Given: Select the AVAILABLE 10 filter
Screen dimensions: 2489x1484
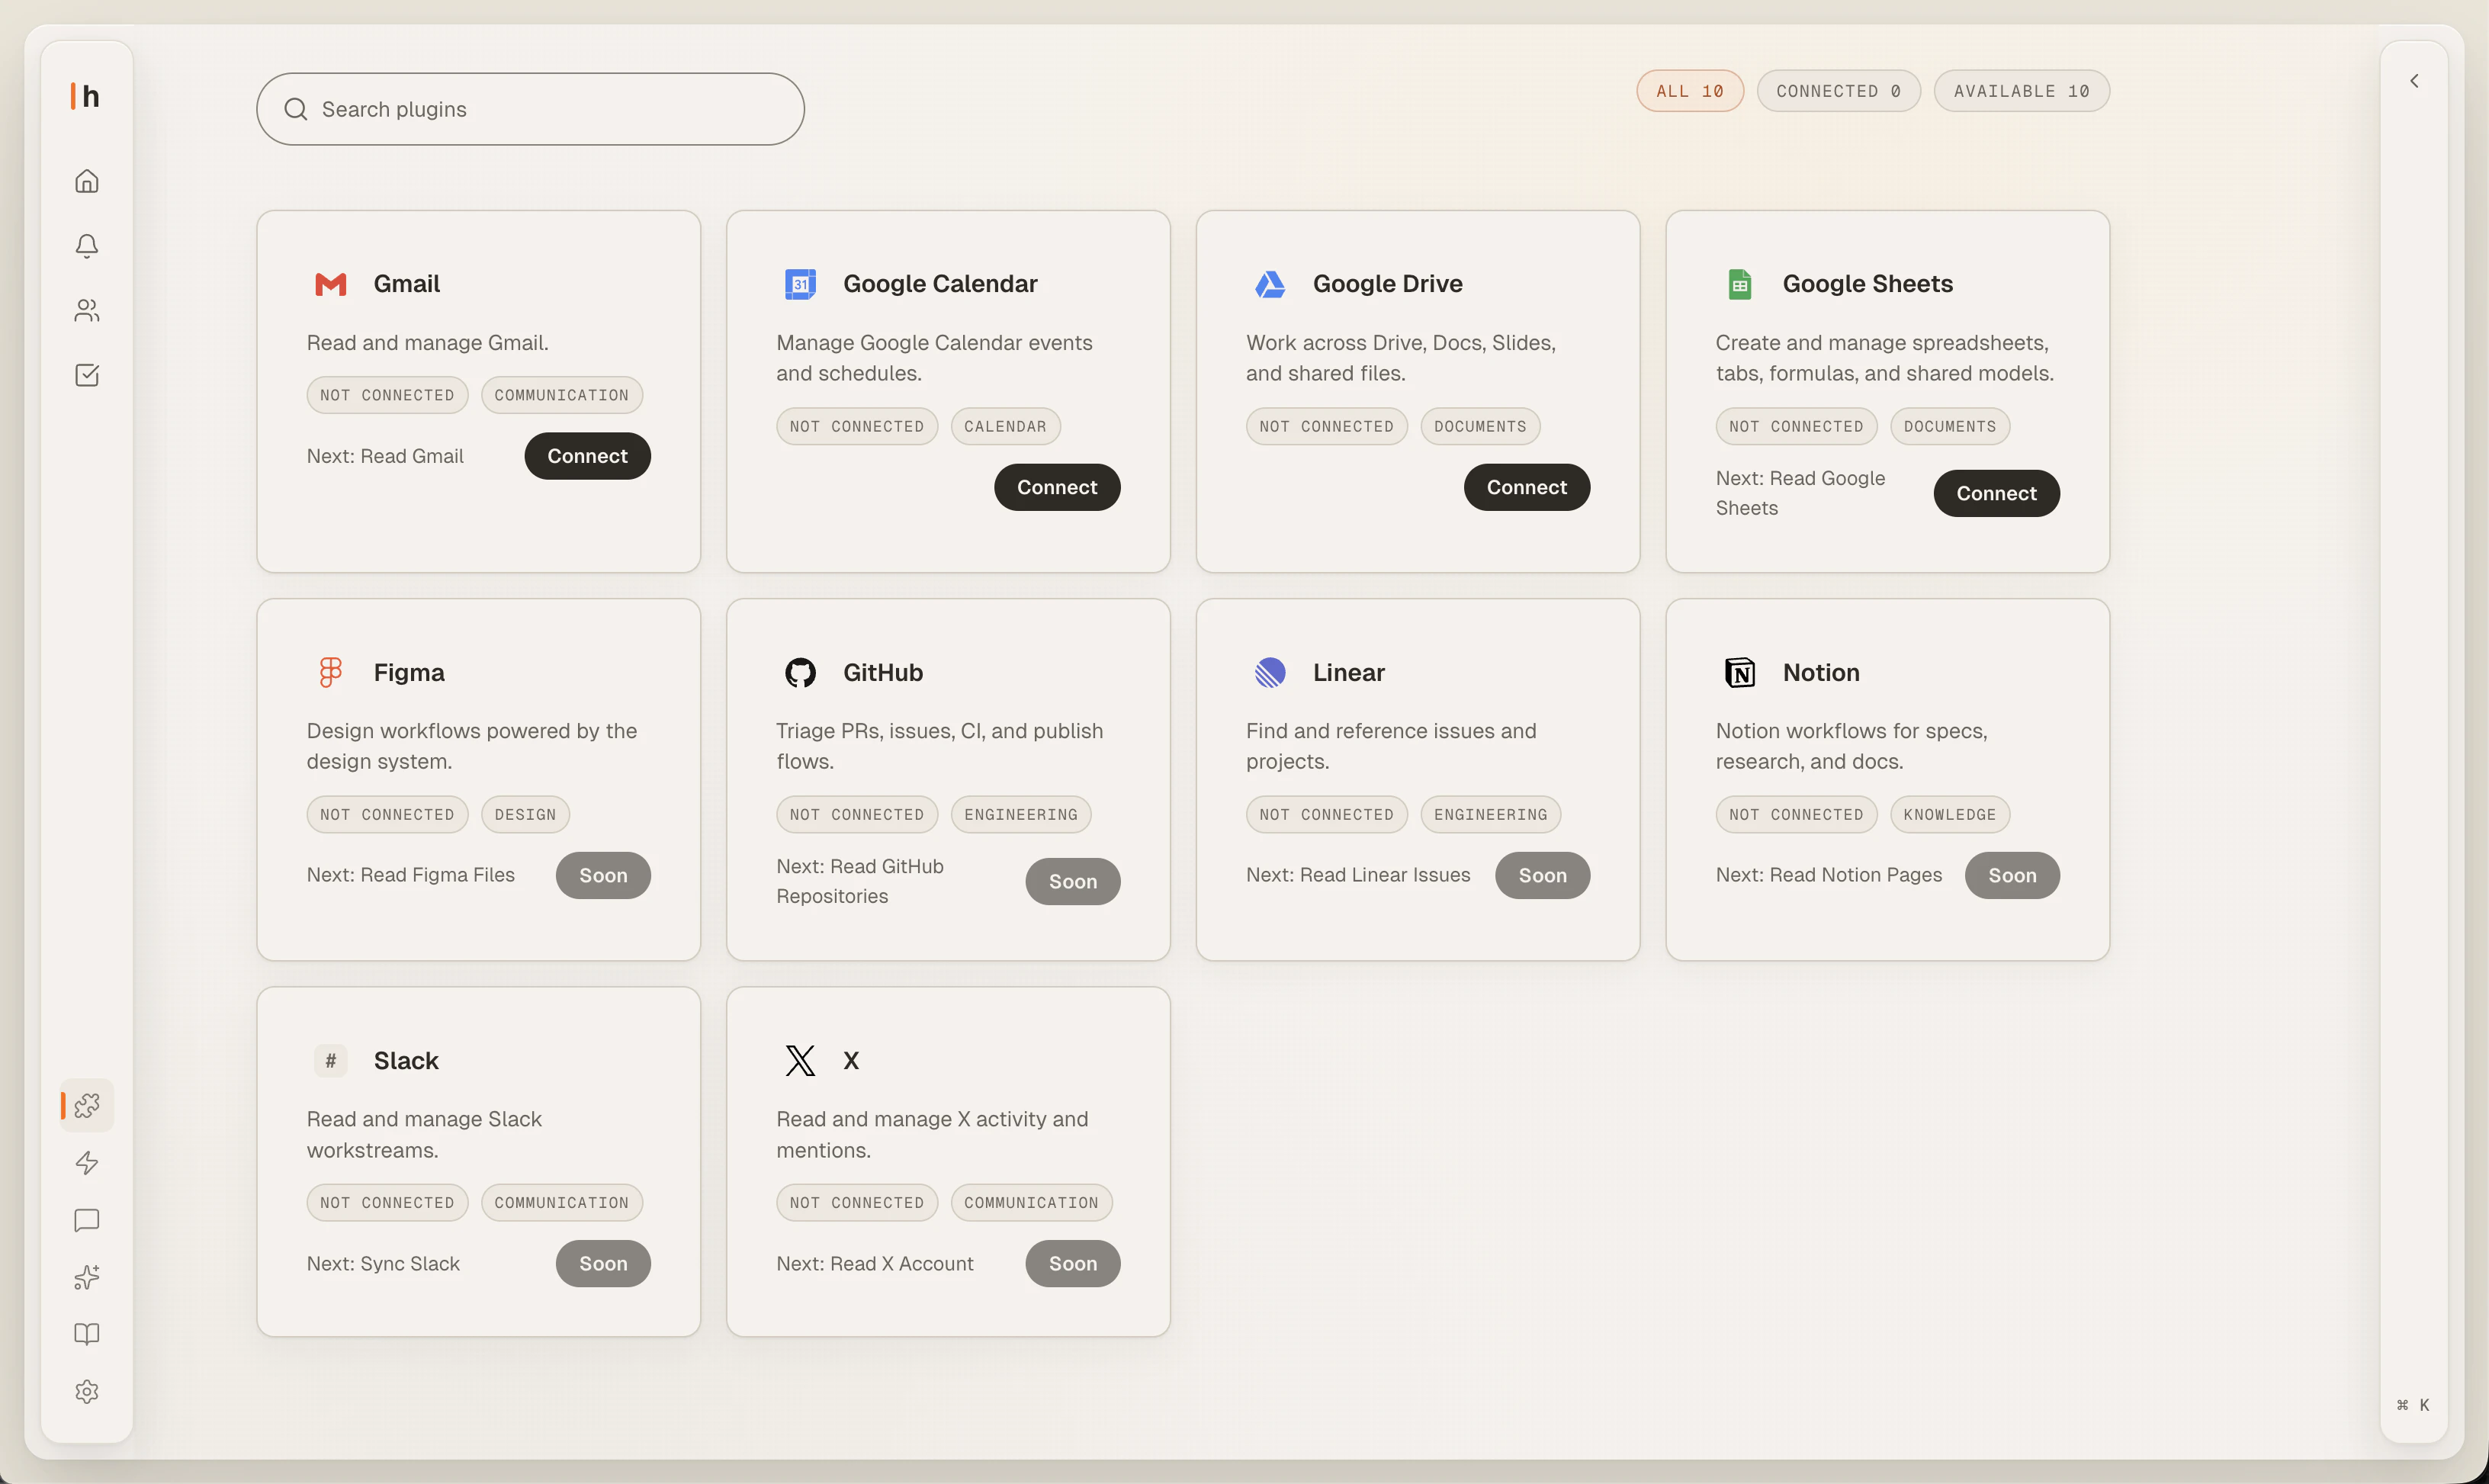Looking at the screenshot, I should tap(2022, 91).
